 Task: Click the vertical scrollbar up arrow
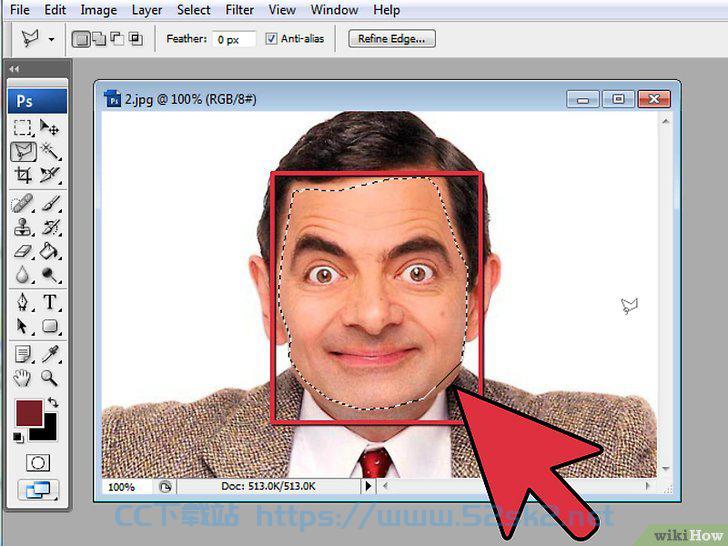665,121
